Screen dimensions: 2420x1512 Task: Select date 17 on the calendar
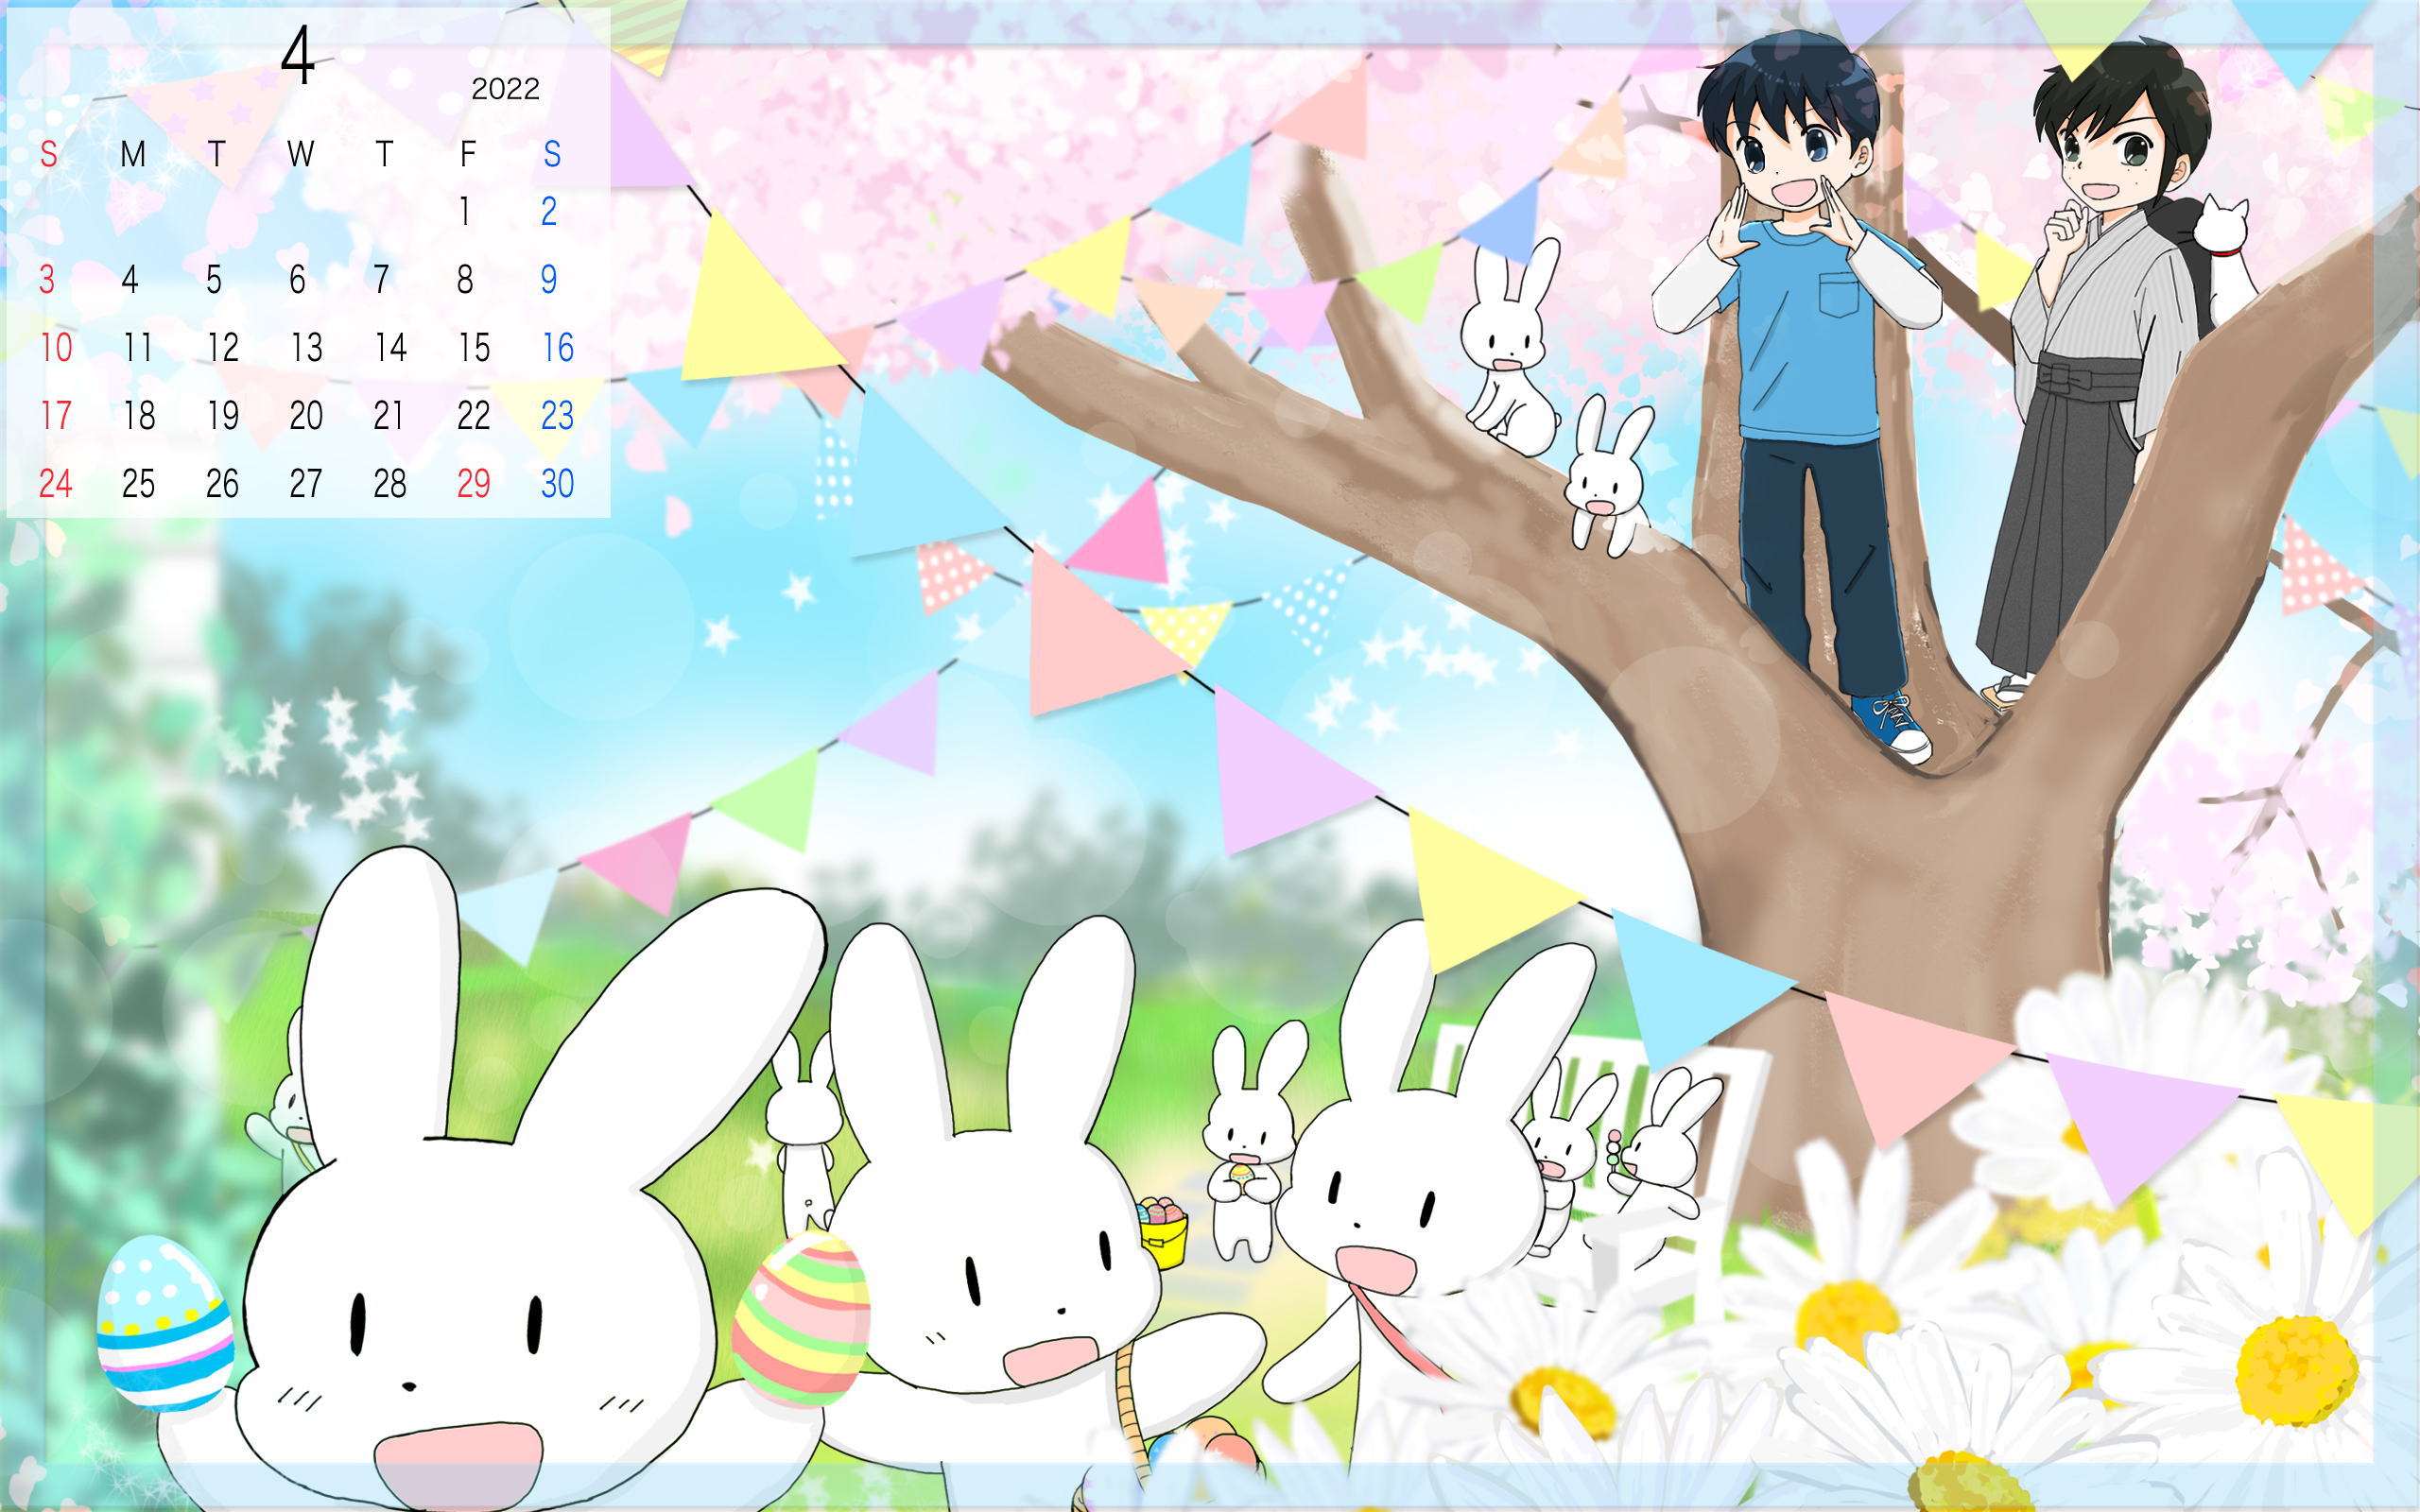56,415
